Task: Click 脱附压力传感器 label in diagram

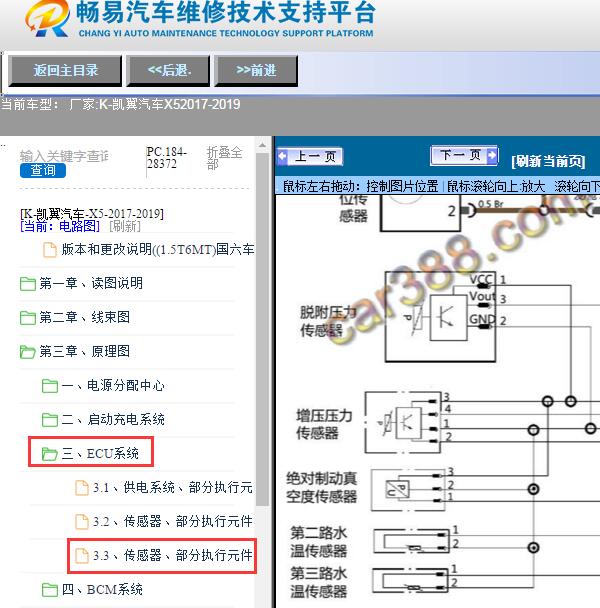Action: pyautogui.click(x=327, y=321)
